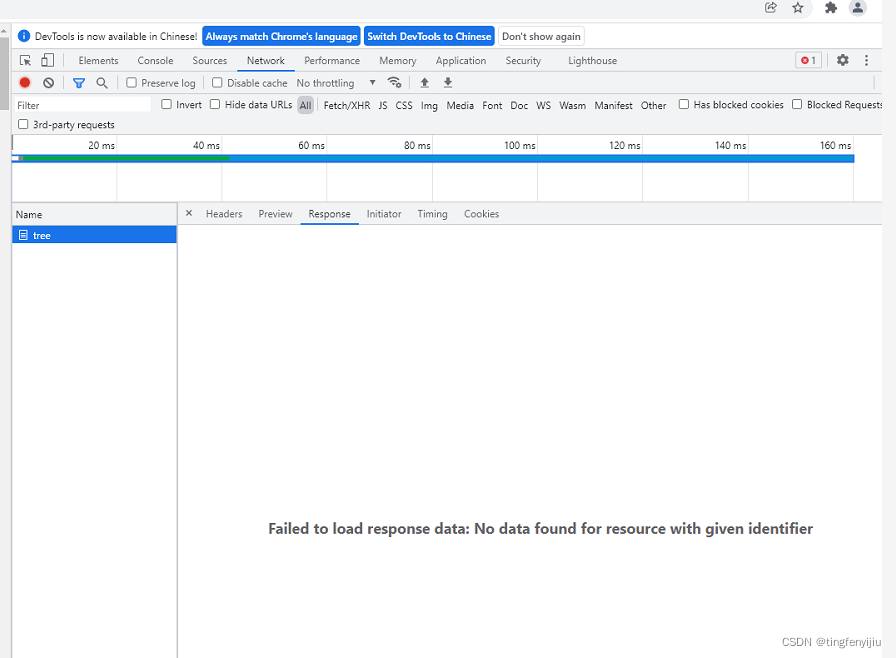Check Disable cache
The height and width of the screenshot is (658, 896).
(215, 82)
